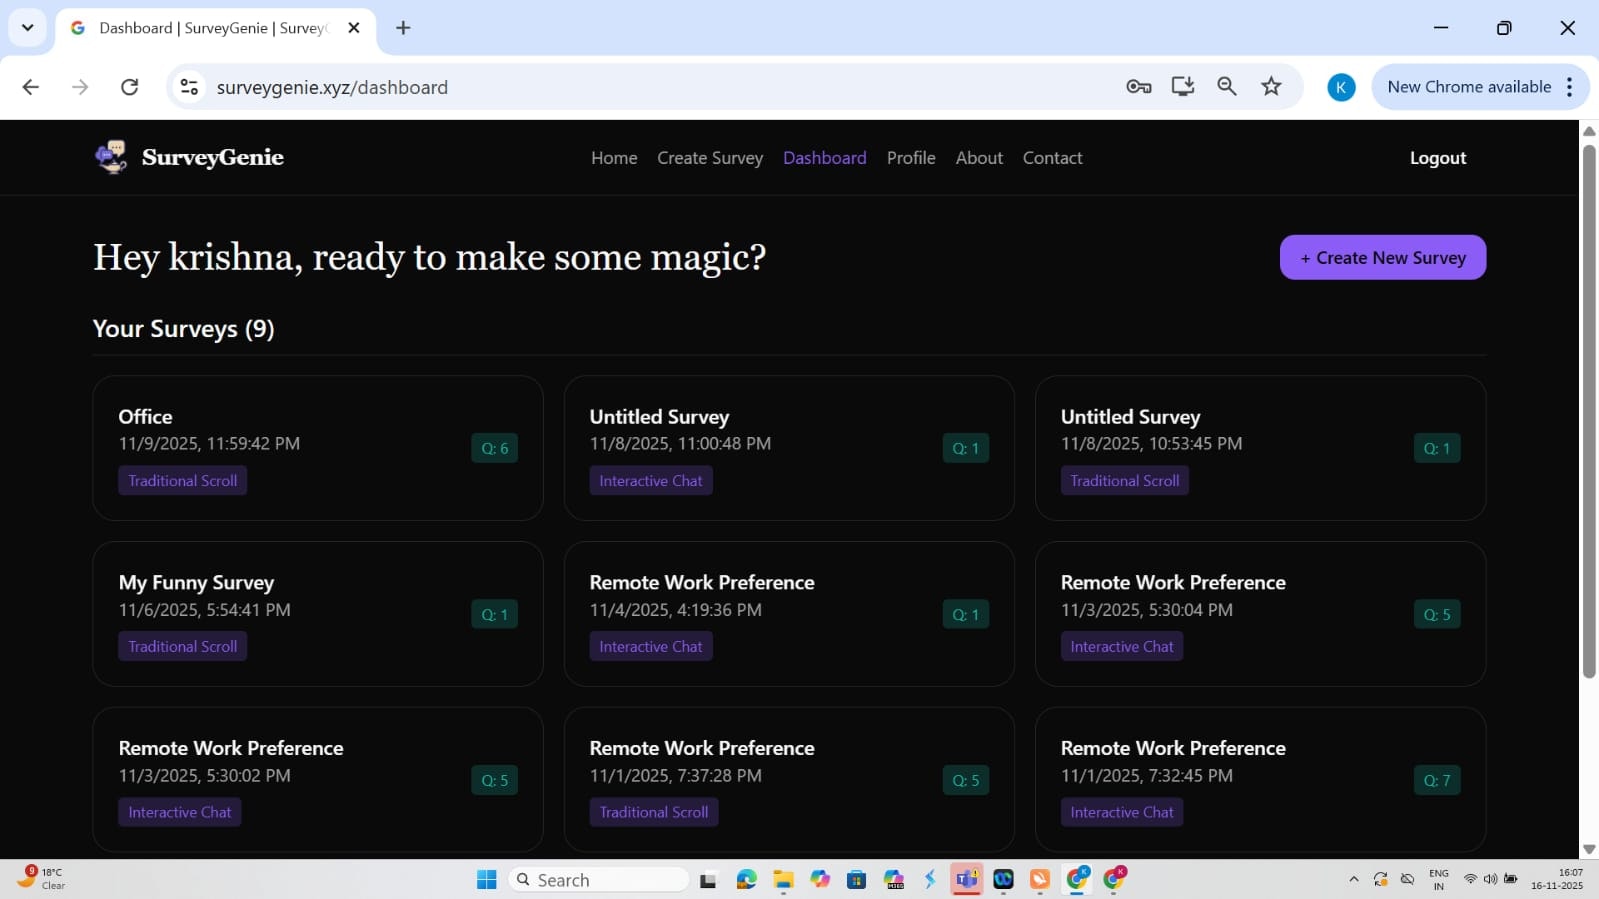Open Remote Work Preference from 11/4/2025

click(789, 614)
